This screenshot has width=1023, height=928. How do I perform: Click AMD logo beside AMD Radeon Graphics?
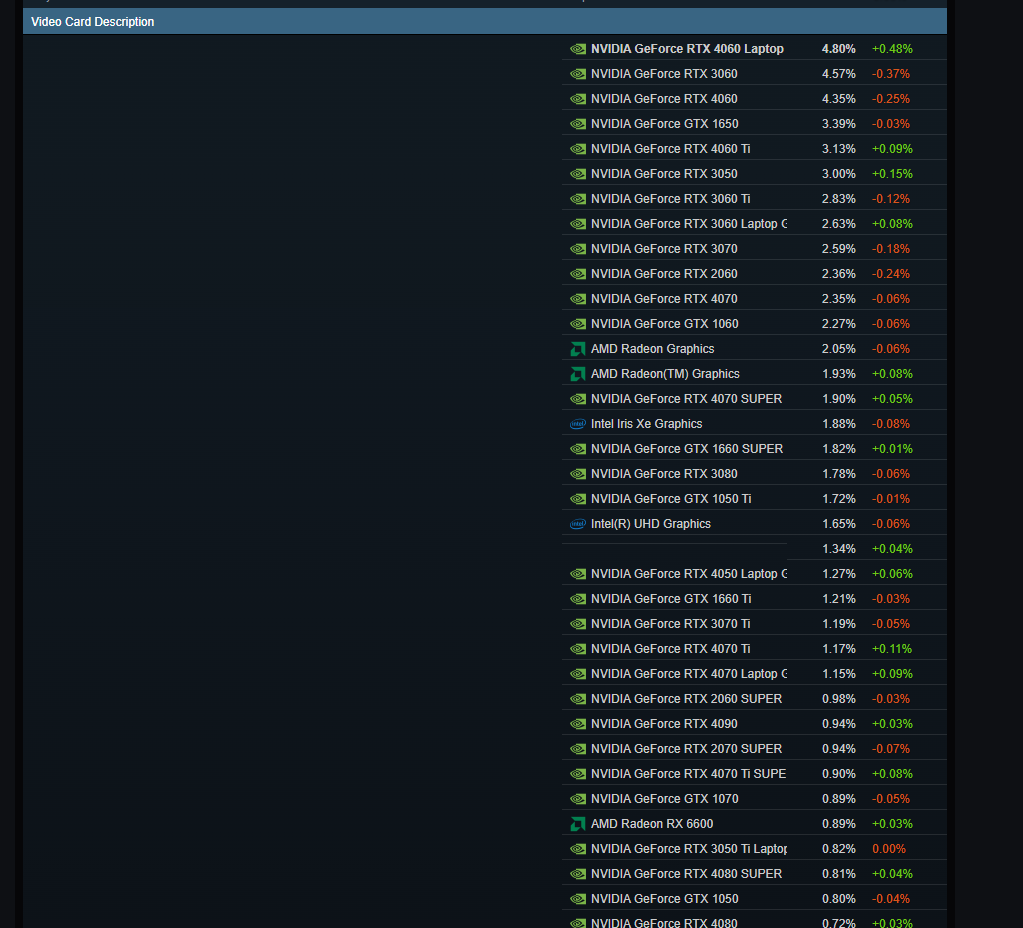coord(578,349)
